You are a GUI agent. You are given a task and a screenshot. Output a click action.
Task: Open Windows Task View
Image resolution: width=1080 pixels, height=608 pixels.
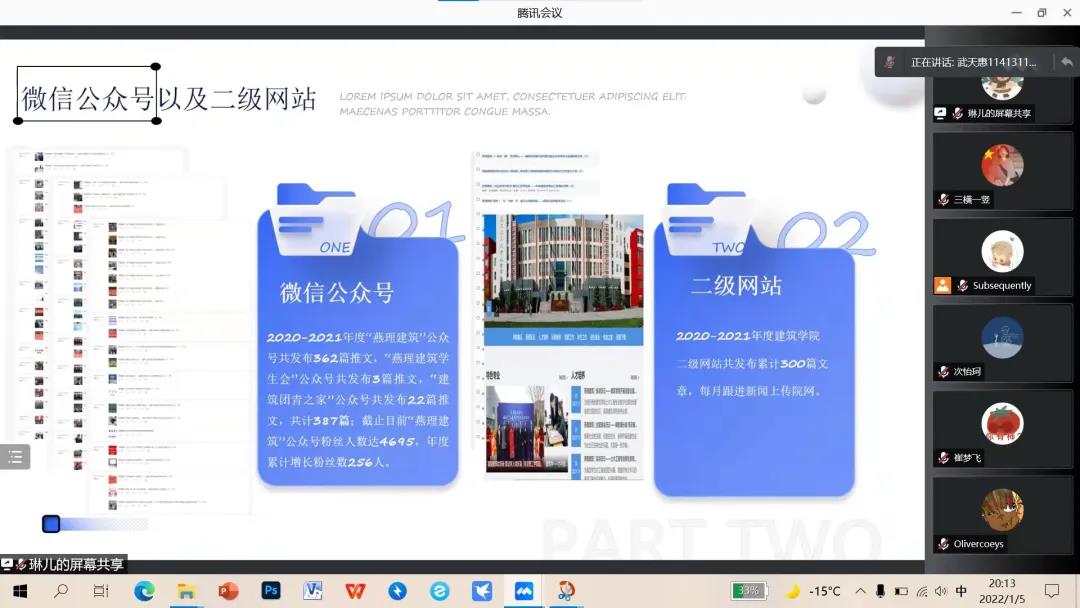[101, 591]
